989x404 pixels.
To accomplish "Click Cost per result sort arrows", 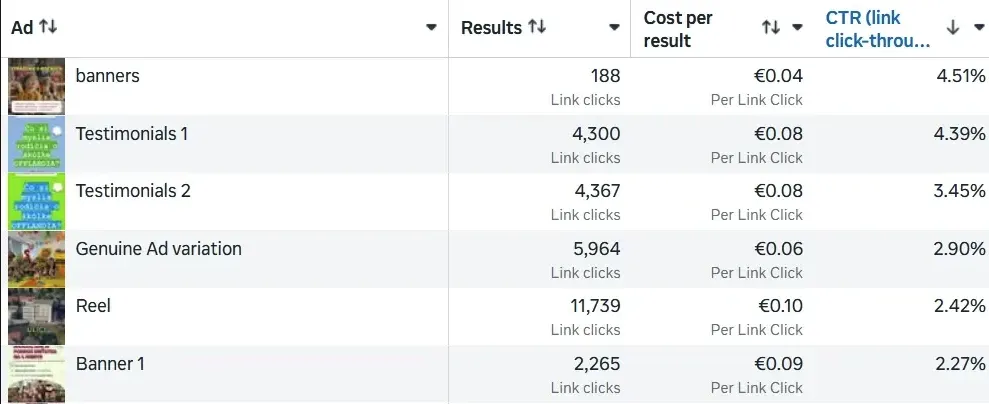I will click(771, 27).
